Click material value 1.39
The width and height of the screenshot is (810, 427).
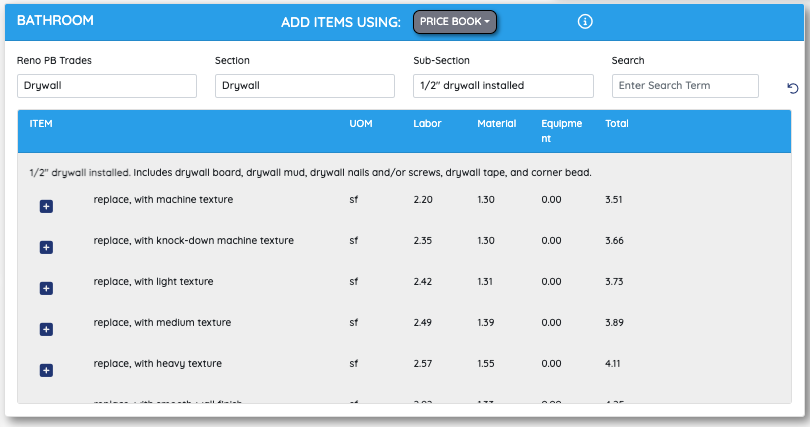click(x=486, y=323)
